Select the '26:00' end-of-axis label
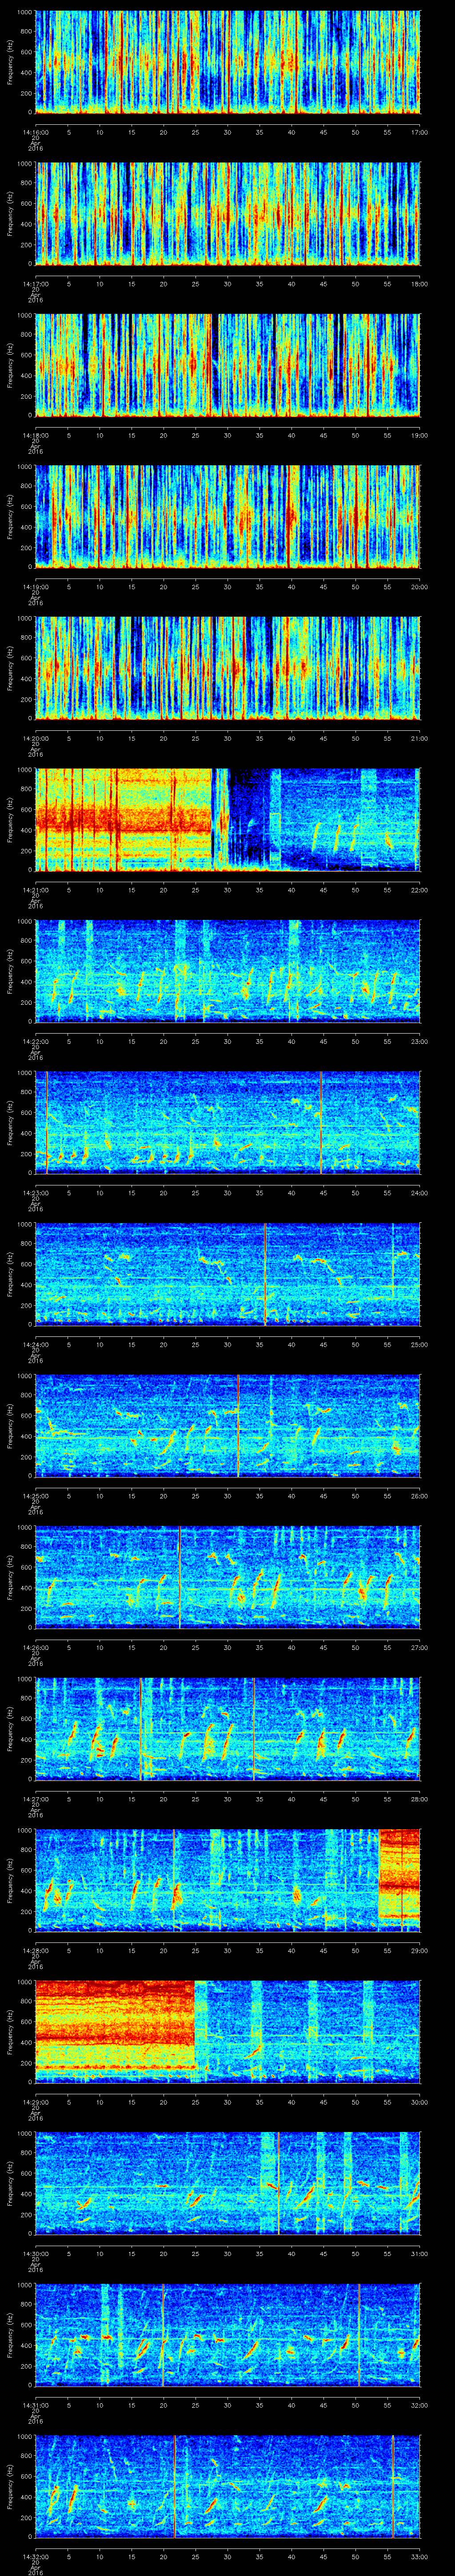This screenshot has height=2576, width=455. (420, 1495)
